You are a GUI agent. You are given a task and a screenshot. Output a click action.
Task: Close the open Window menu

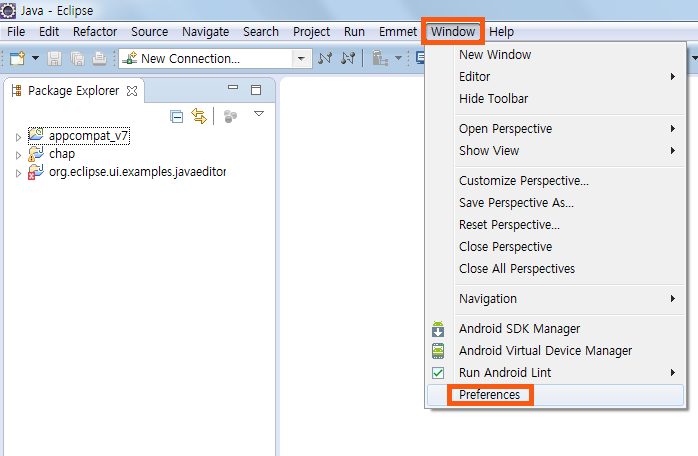coord(453,32)
